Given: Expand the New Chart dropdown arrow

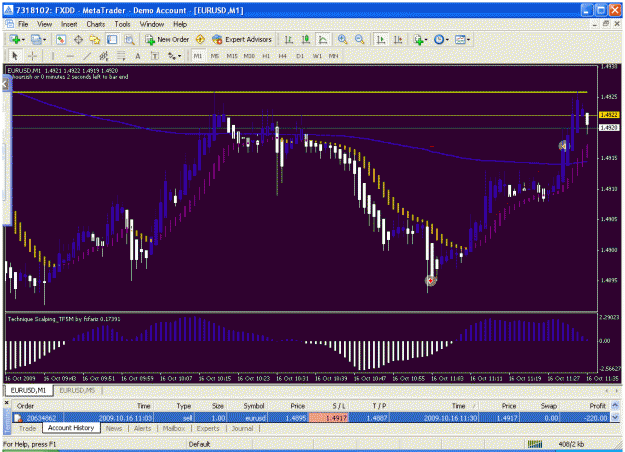Looking at the screenshot, I should click(23, 40).
